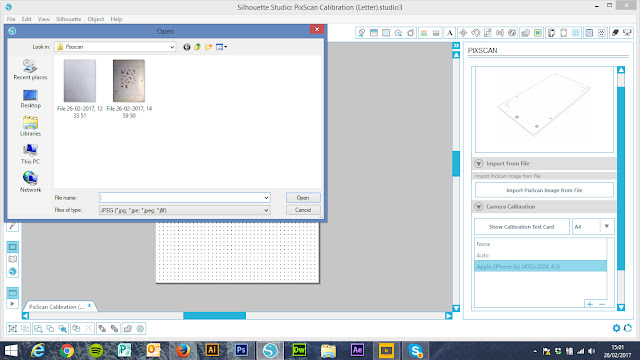Open the Grid settings toolbar icon
640x360 pixels.
tap(576, 33)
